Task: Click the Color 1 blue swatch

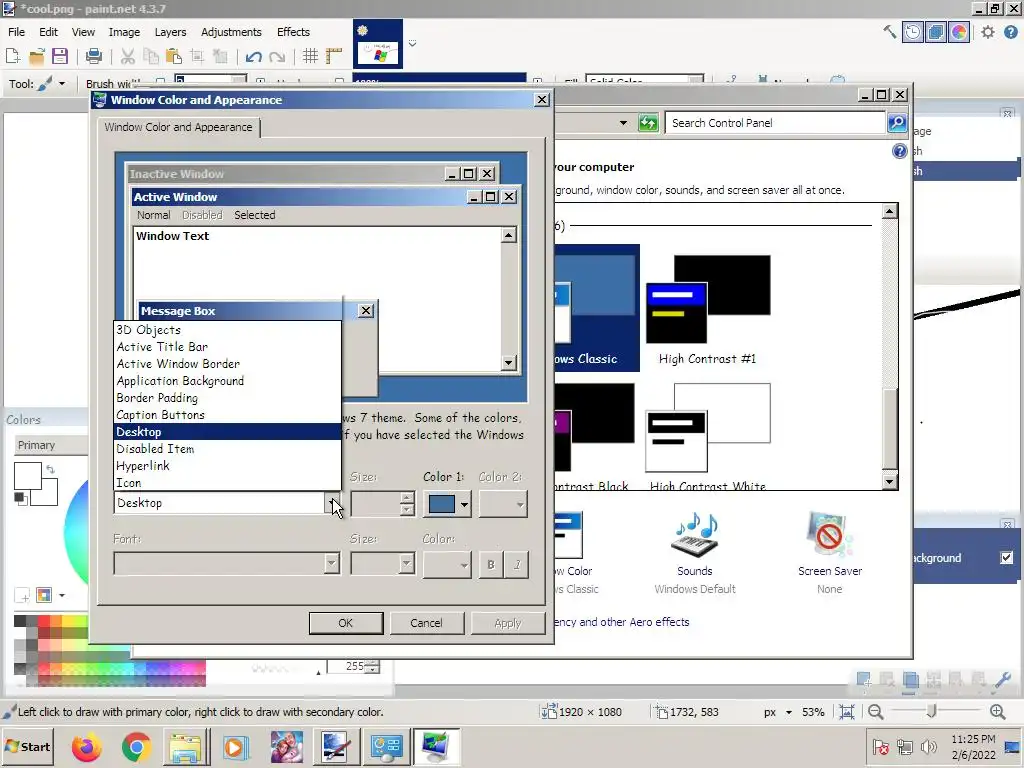Action: click(442, 504)
